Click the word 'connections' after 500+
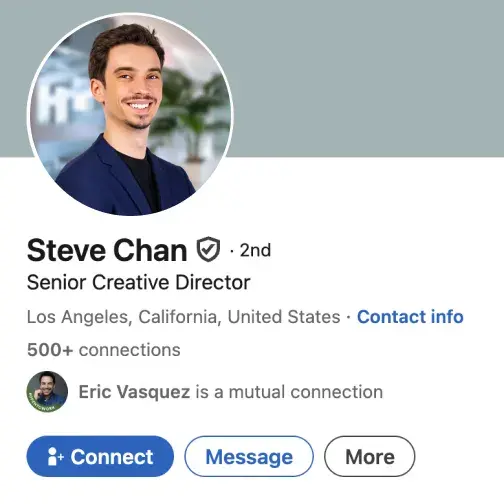 [130, 350]
